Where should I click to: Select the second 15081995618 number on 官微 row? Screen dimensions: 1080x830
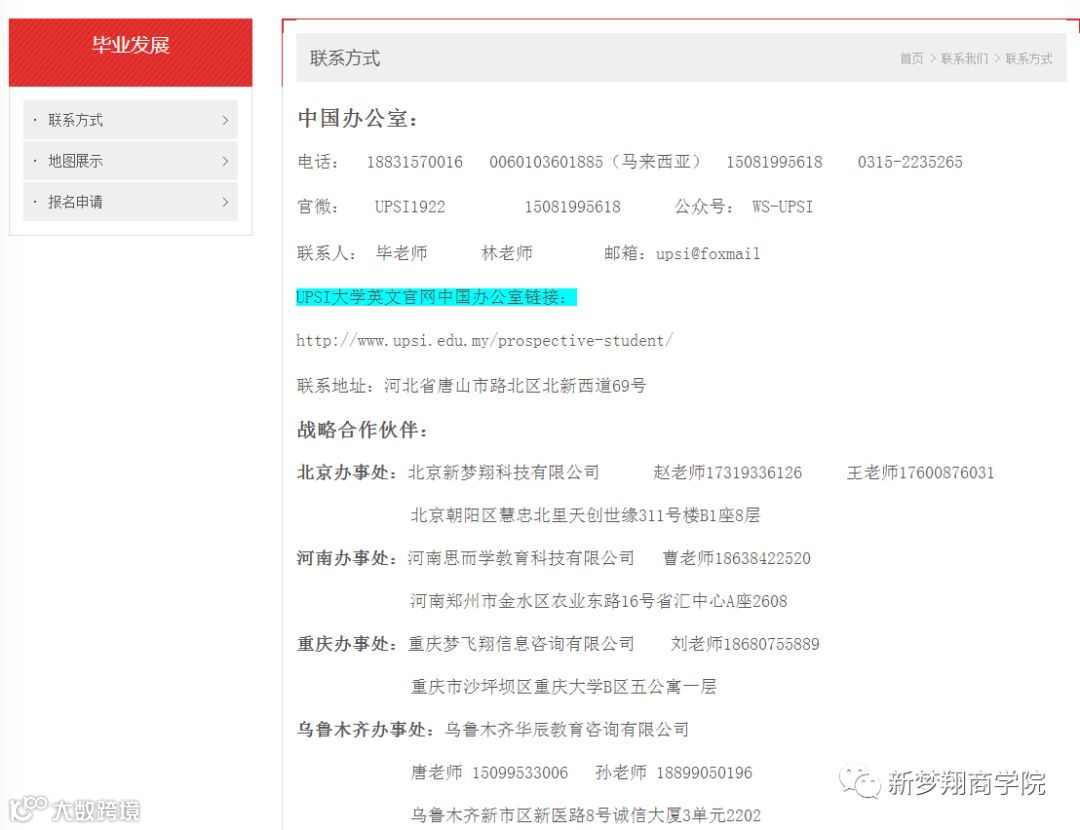tap(572, 207)
